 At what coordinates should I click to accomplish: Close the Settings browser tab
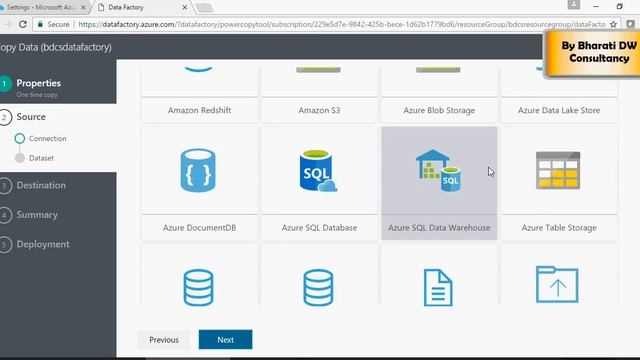click(x=83, y=7)
